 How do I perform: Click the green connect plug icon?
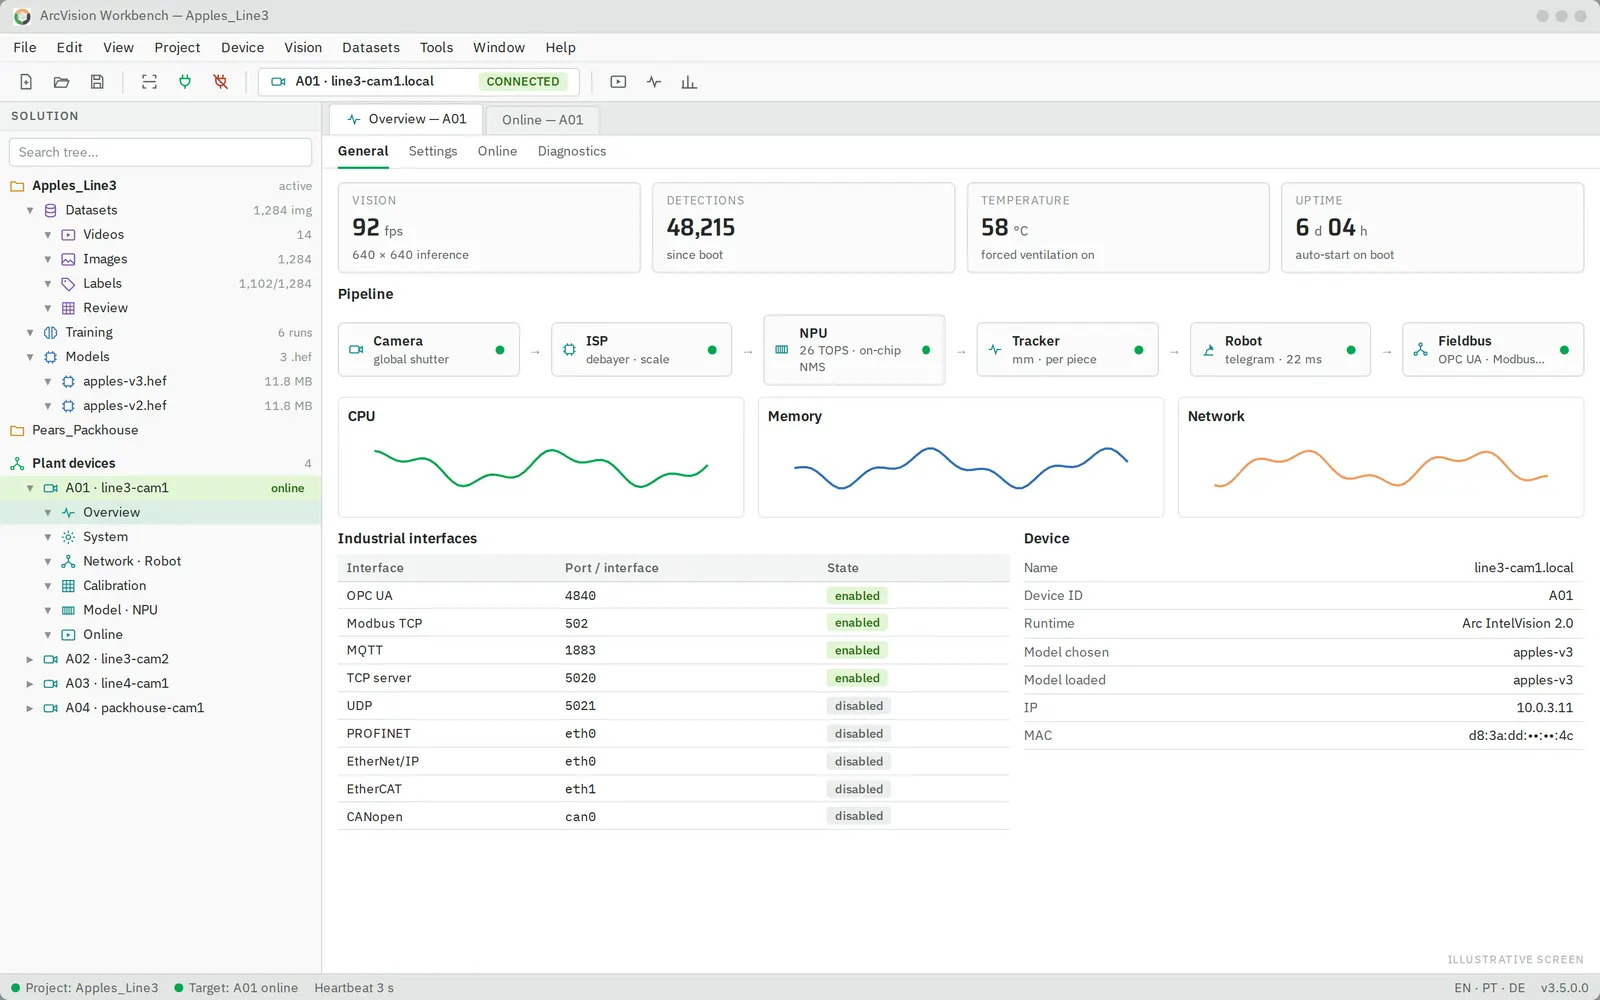(x=185, y=82)
